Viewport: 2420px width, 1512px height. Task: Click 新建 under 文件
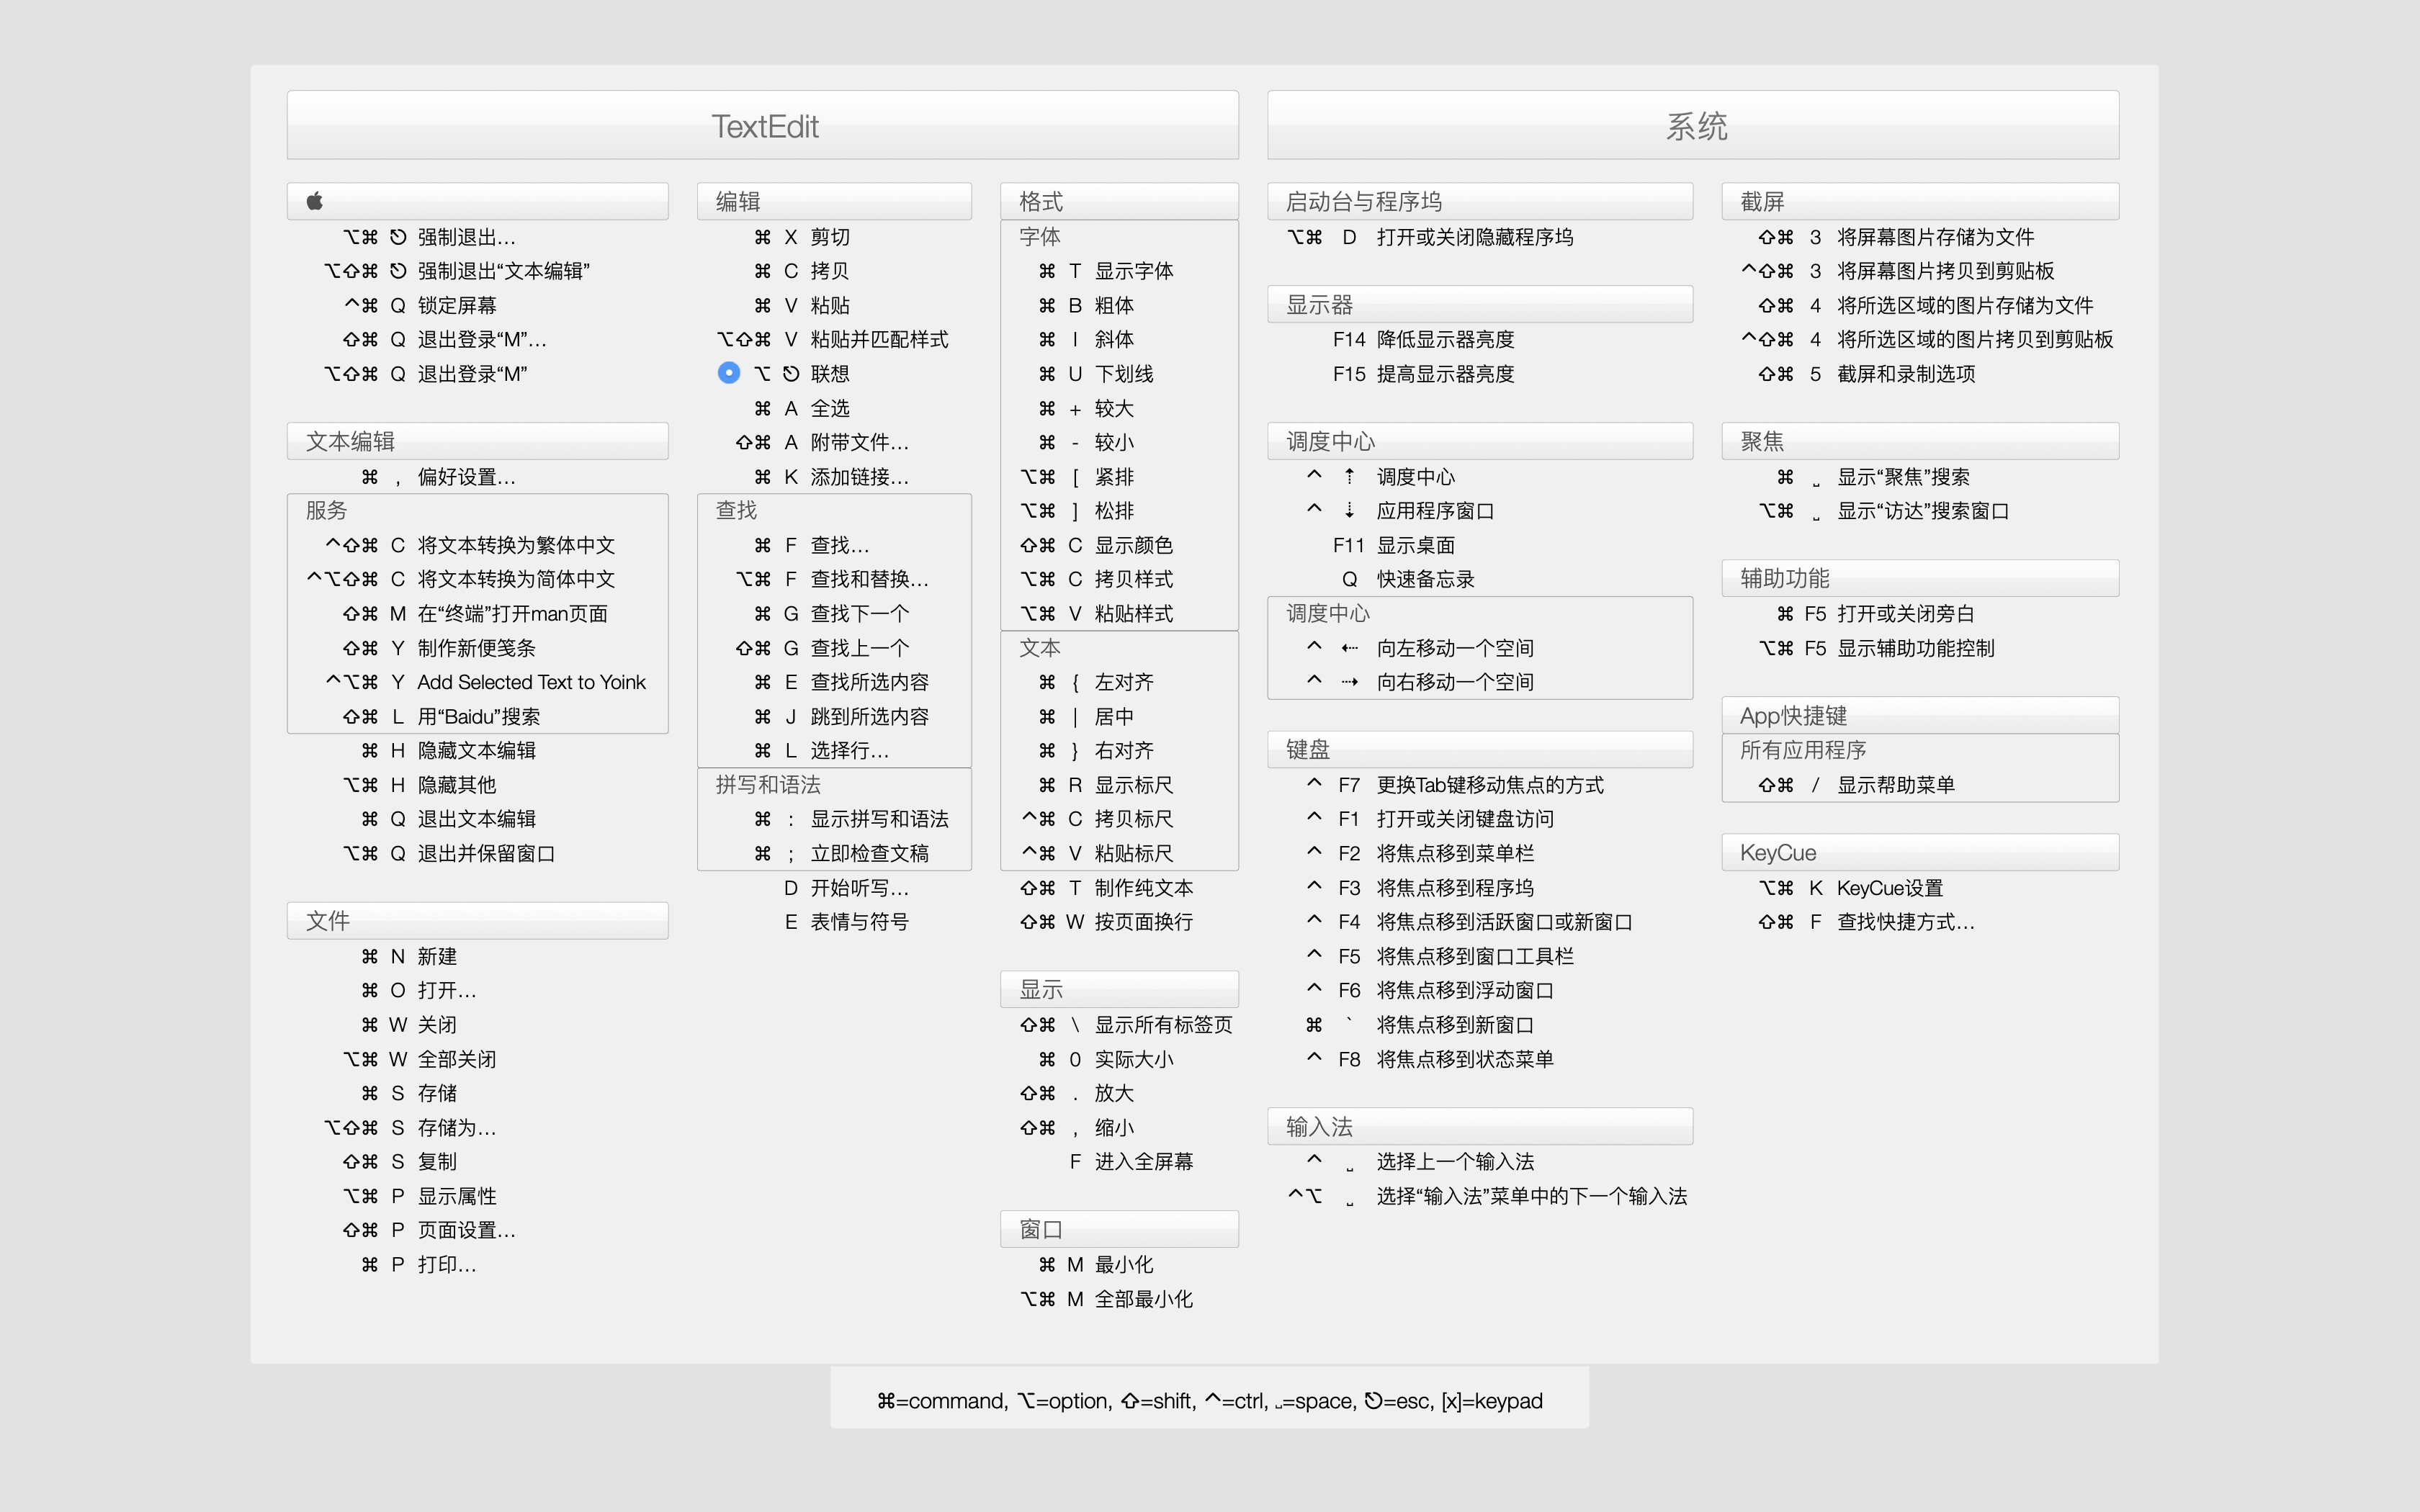[409, 956]
